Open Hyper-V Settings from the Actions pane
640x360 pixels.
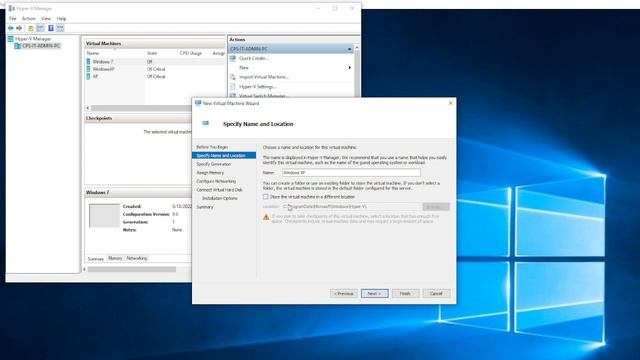258,87
